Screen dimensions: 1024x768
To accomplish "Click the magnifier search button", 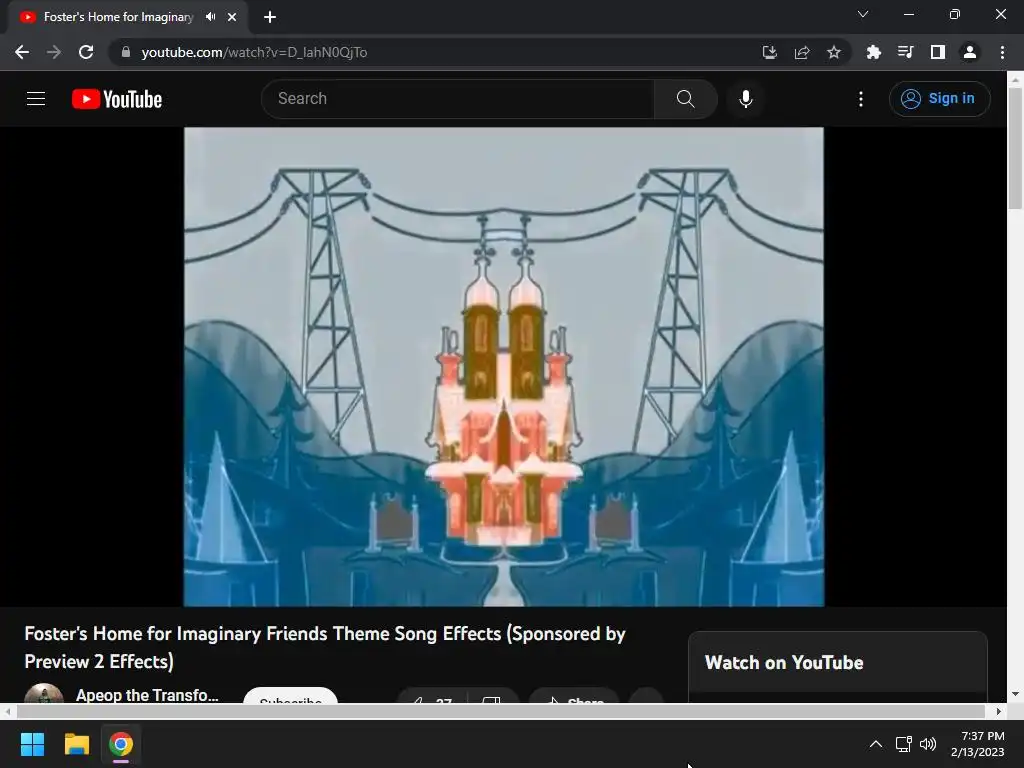I will (x=685, y=99).
